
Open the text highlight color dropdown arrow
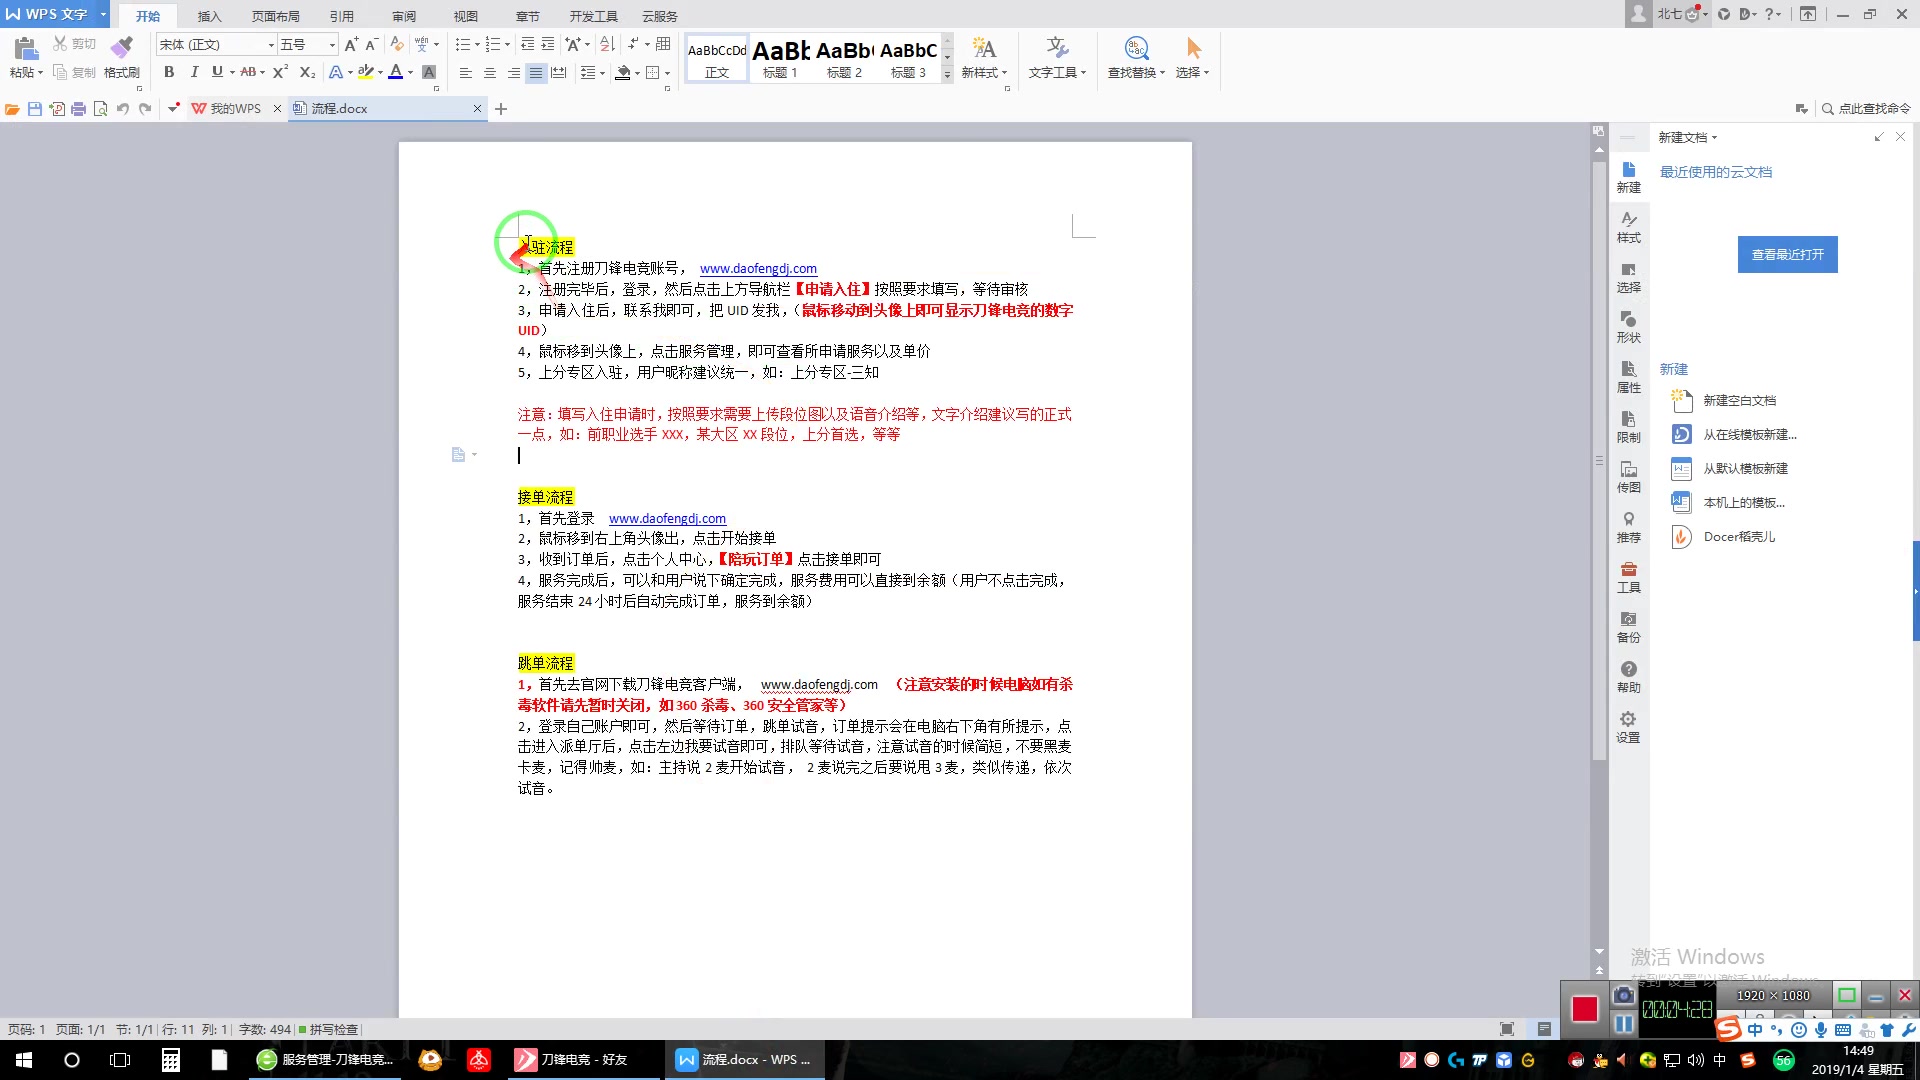380,72
